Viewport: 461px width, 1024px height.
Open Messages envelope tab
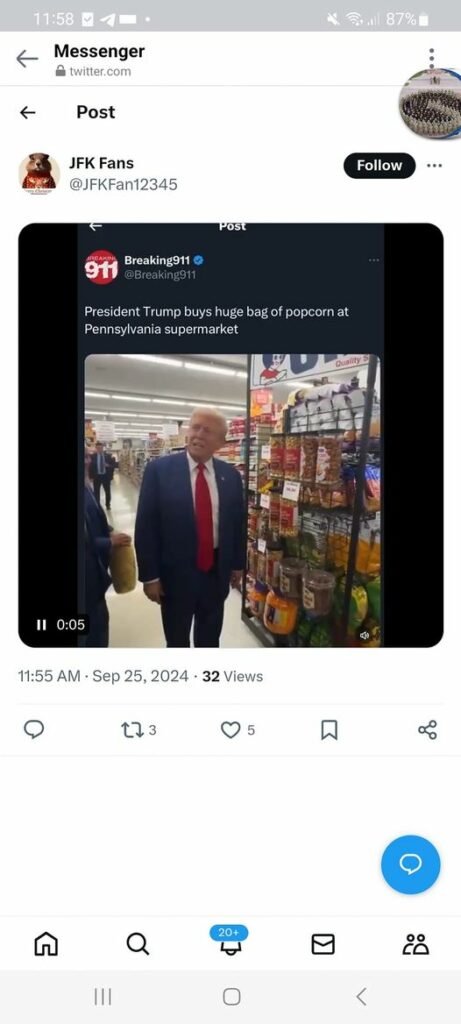[x=323, y=944]
